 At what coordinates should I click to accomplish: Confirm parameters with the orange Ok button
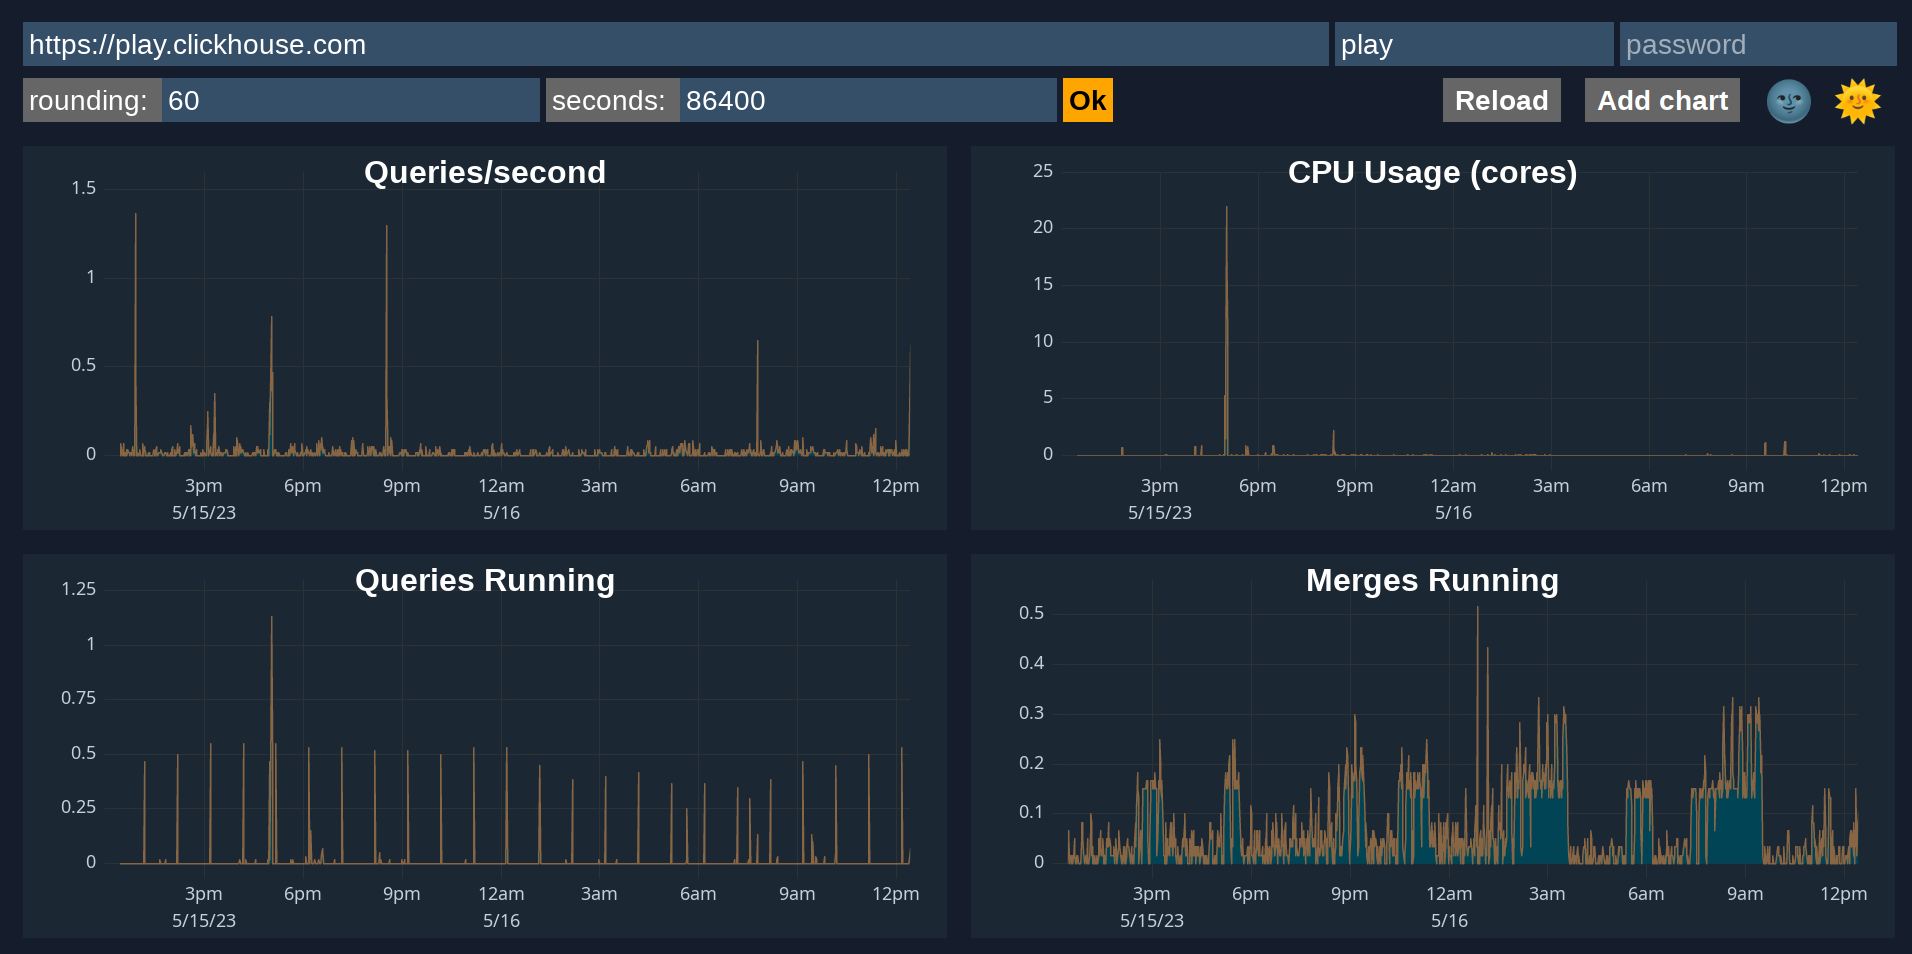pyautogui.click(x=1087, y=101)
